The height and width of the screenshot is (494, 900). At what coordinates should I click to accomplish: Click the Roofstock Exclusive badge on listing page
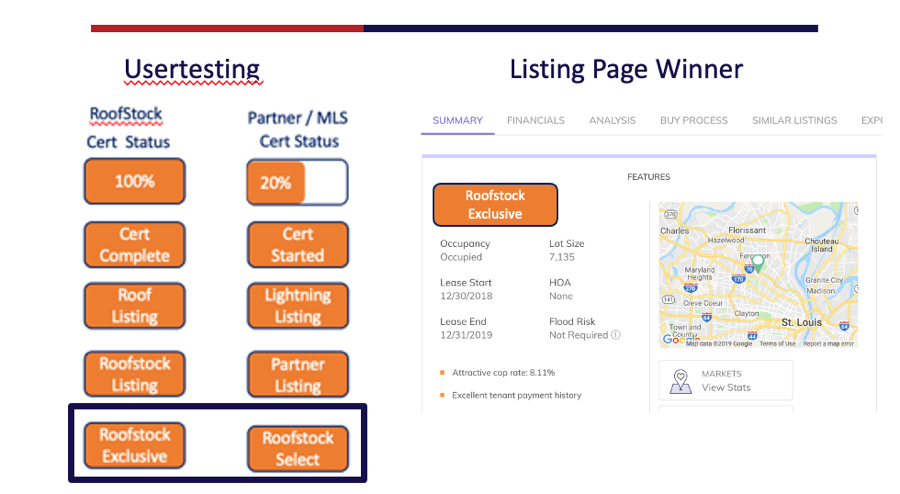[x=495, y=205]
